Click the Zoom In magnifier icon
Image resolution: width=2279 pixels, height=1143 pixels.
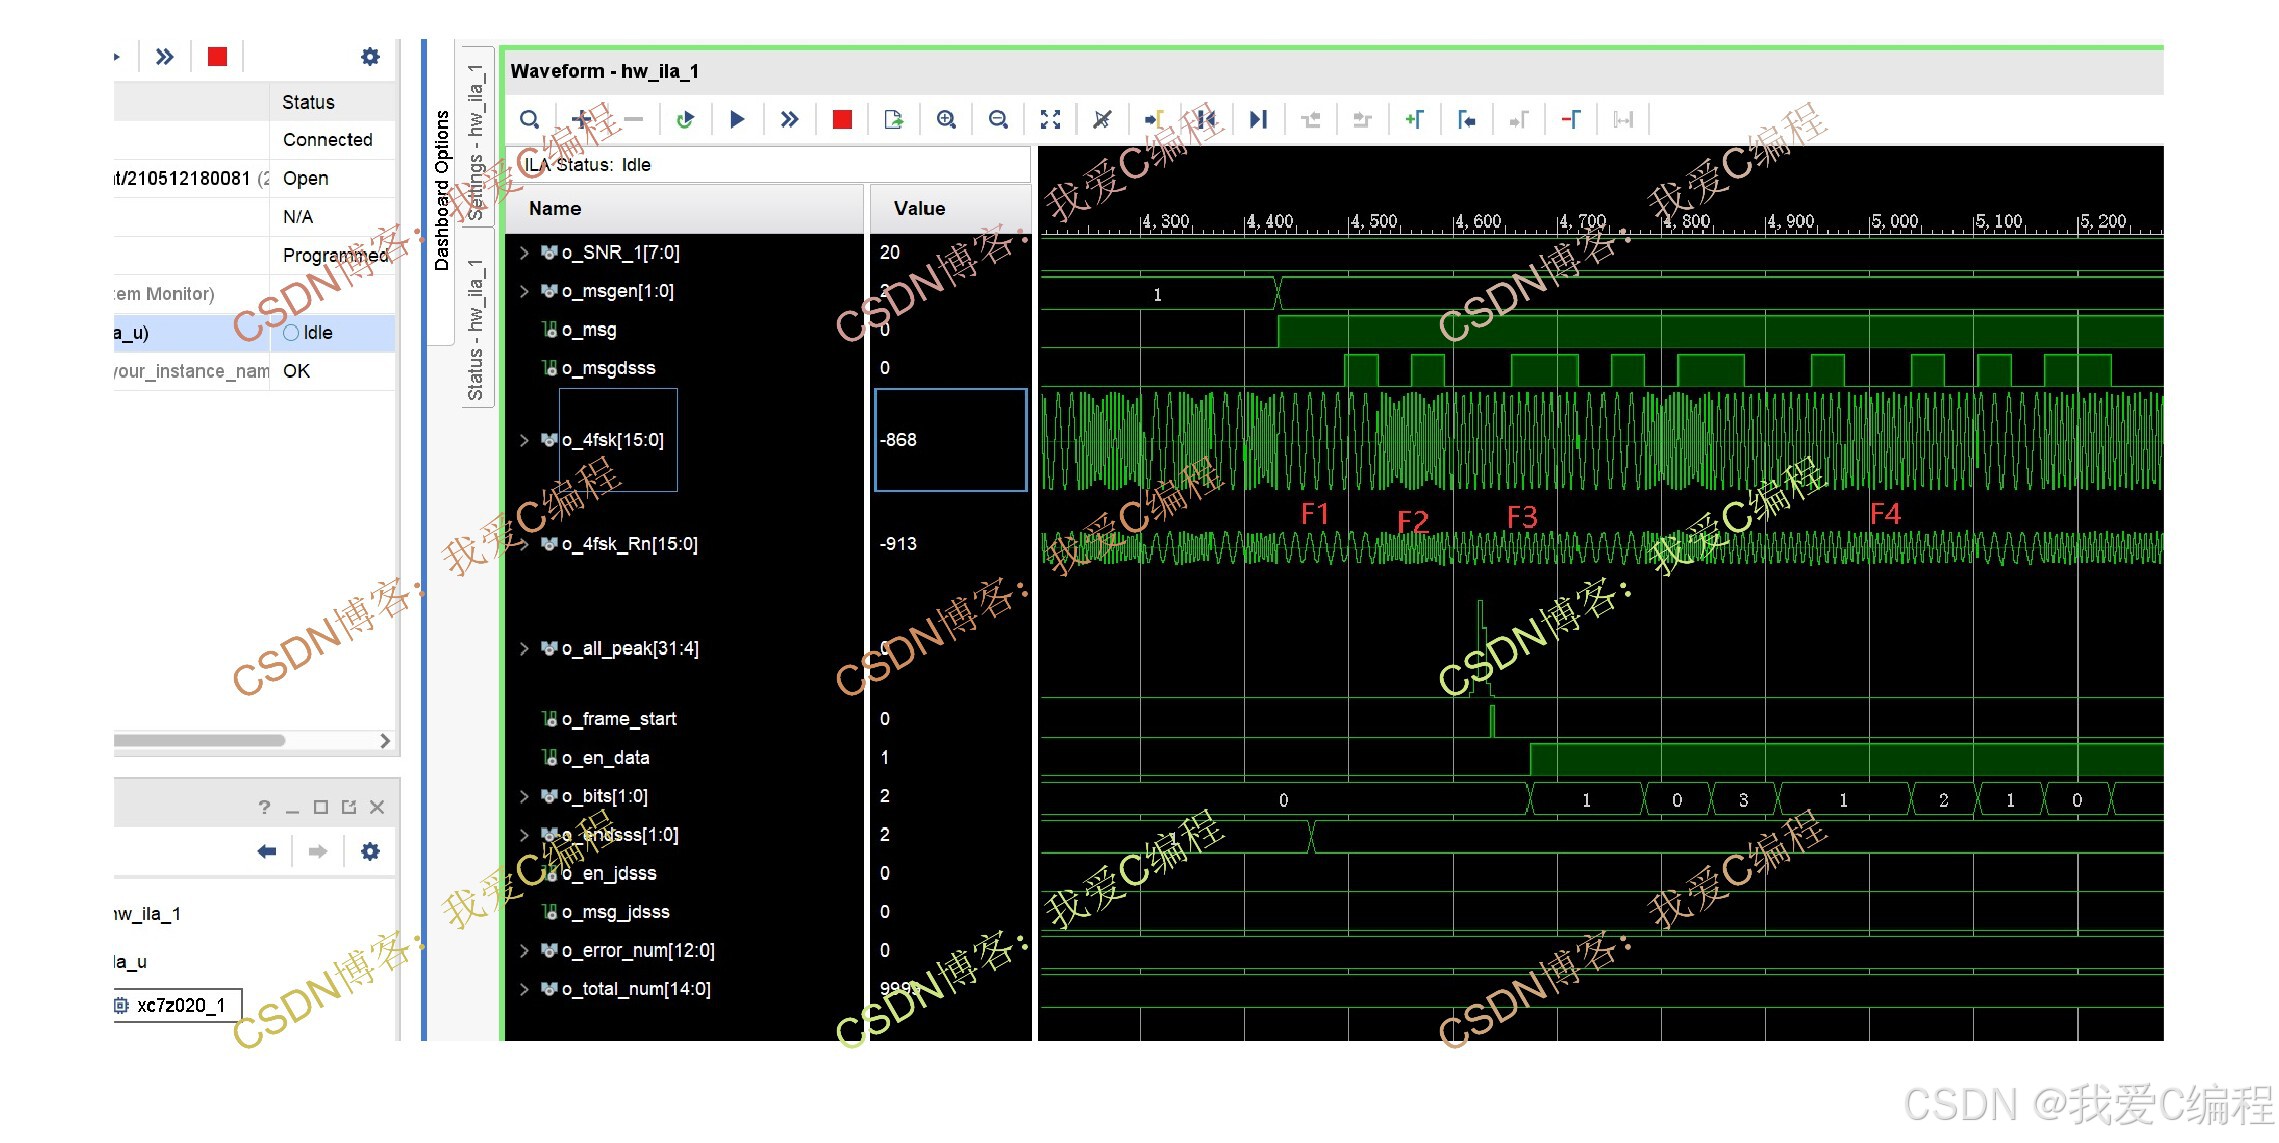(x=946, y=120)
